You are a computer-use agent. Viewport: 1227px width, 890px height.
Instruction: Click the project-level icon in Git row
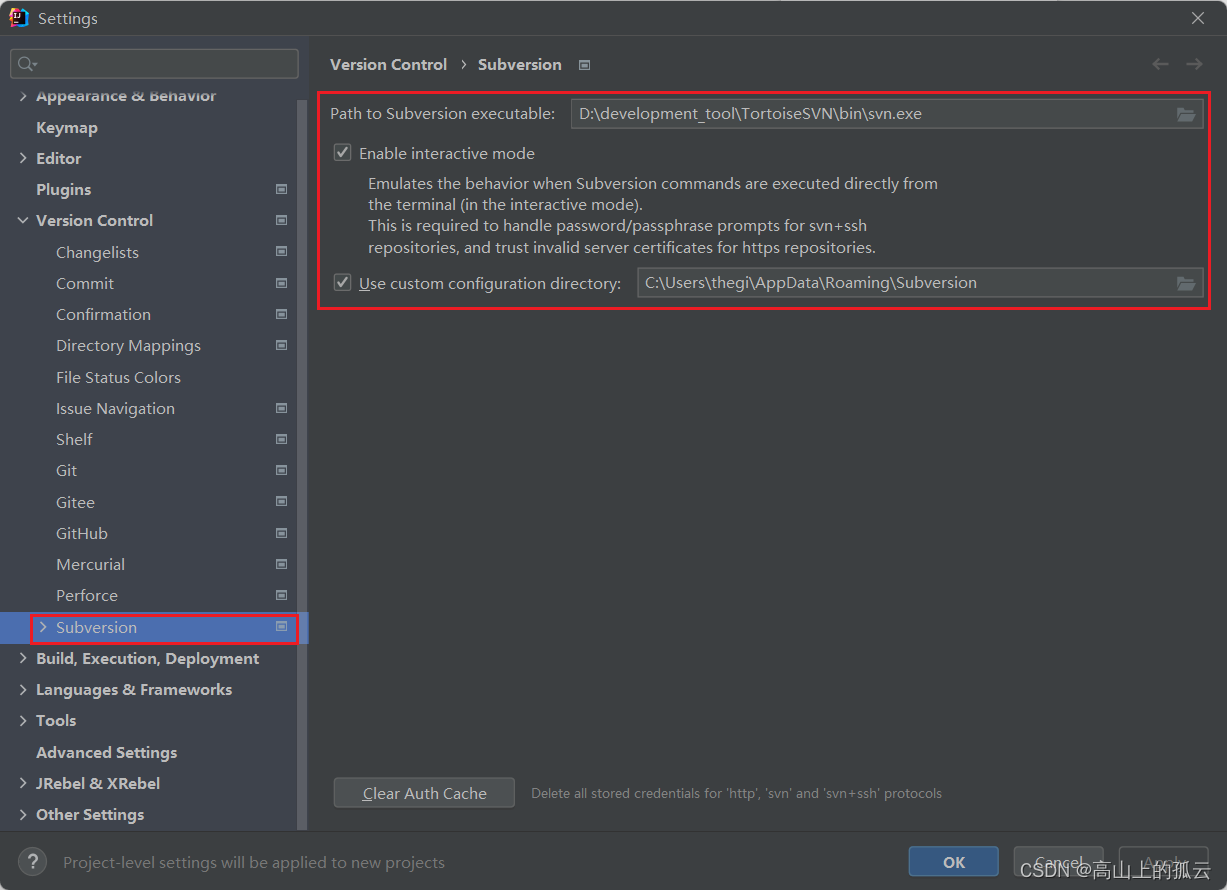(x=281, y=470)
